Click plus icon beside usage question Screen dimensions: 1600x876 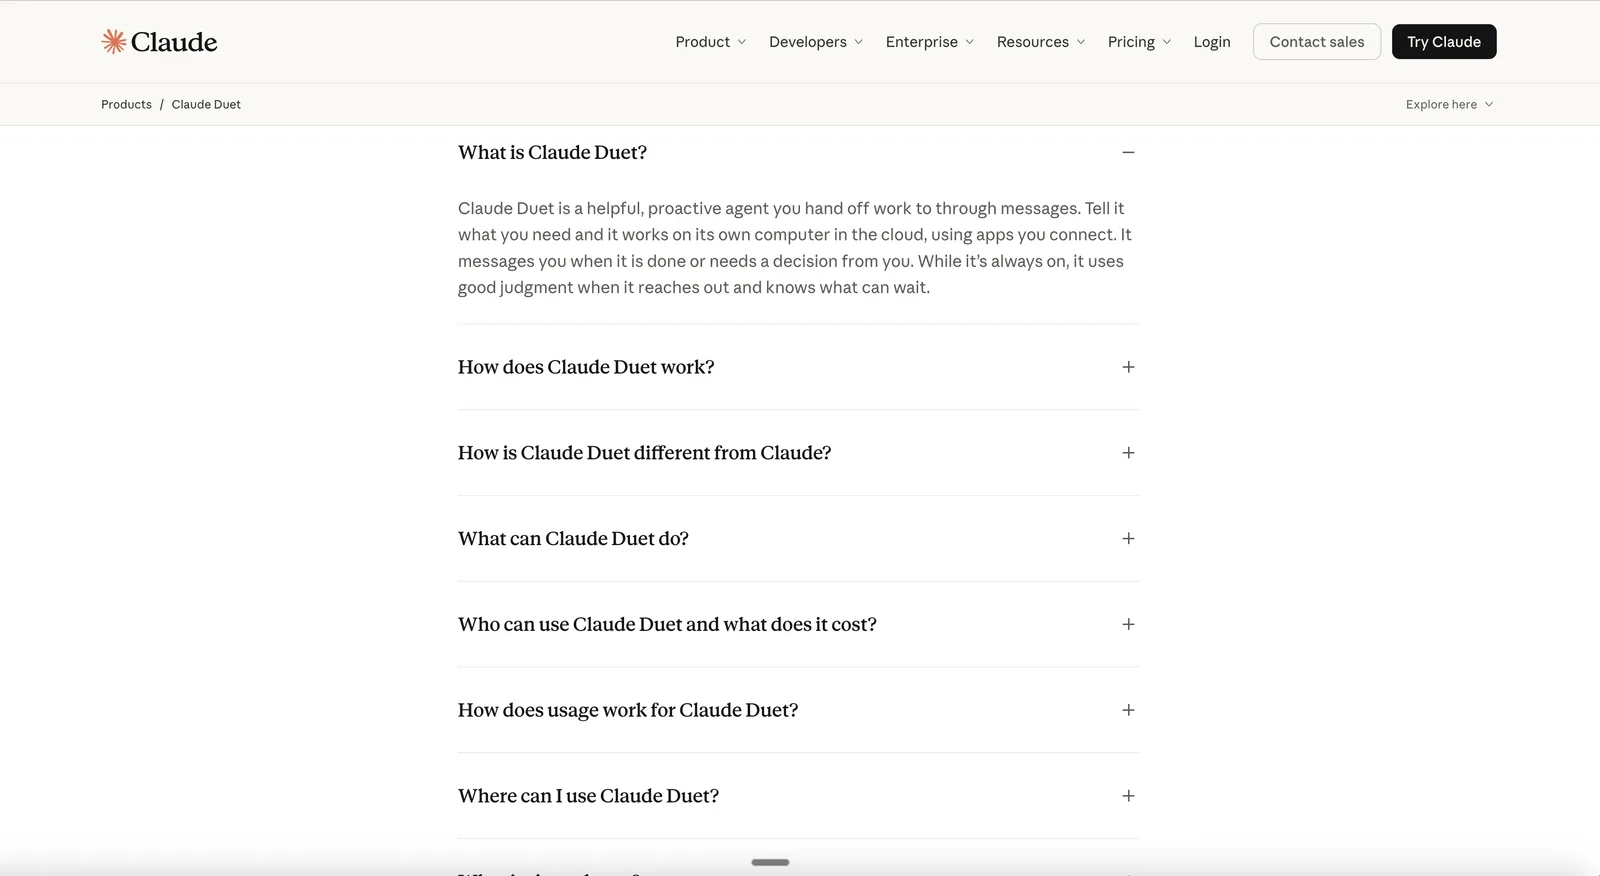(1128, 710)
